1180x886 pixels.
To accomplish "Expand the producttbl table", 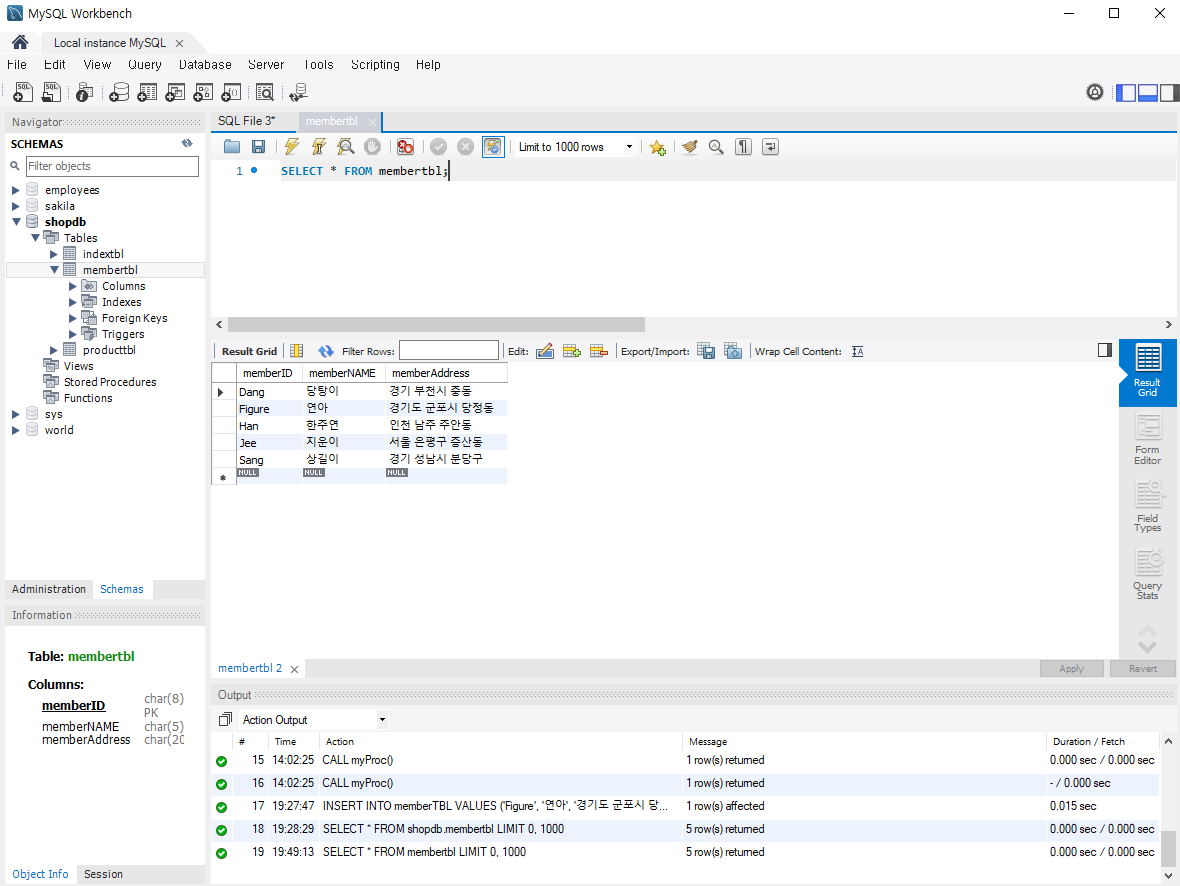I will point(53,350).
